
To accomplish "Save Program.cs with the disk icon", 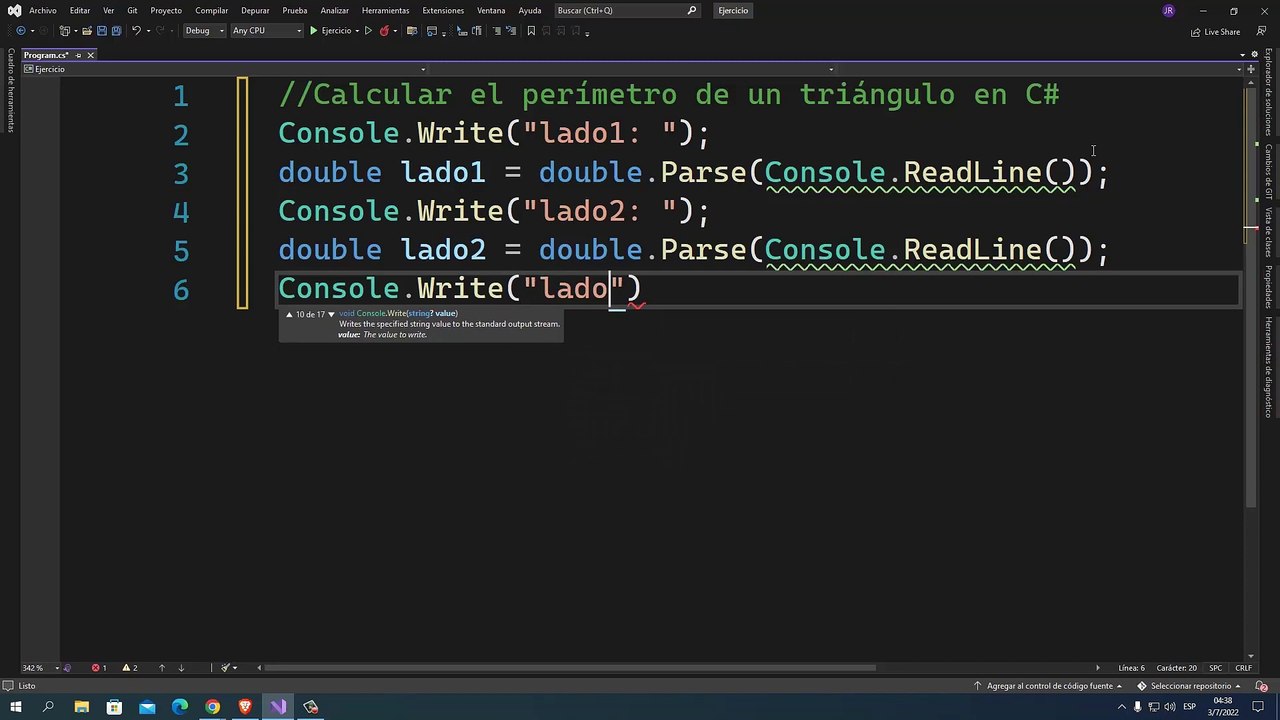I will (102, 31).
